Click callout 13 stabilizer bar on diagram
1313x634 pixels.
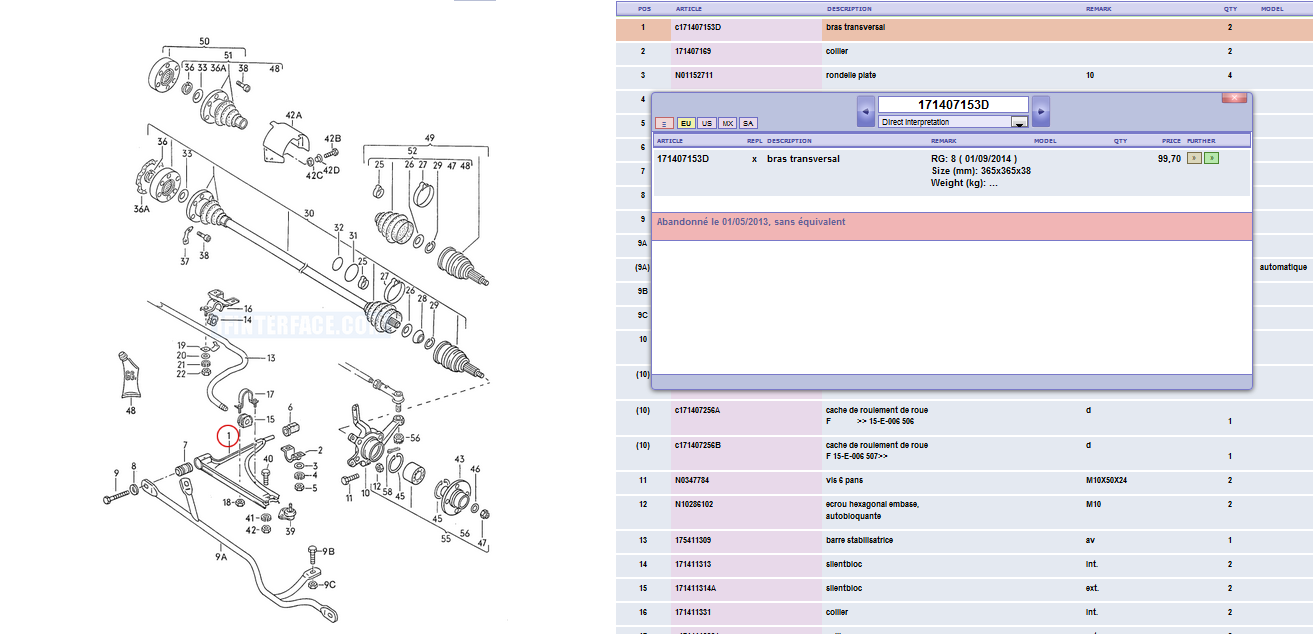click(x=271, y=357)
